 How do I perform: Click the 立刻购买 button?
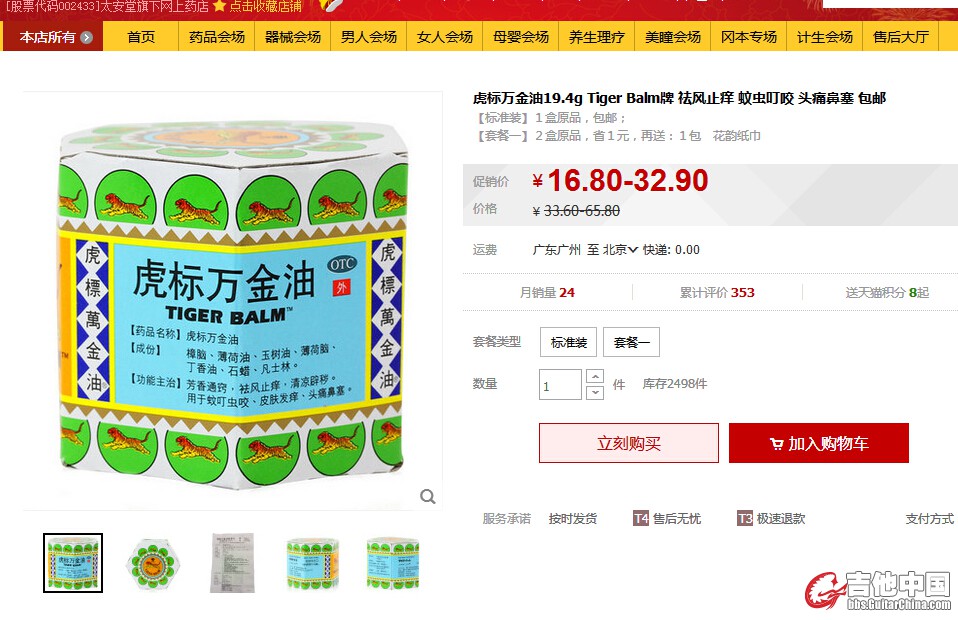coord(629,443)
